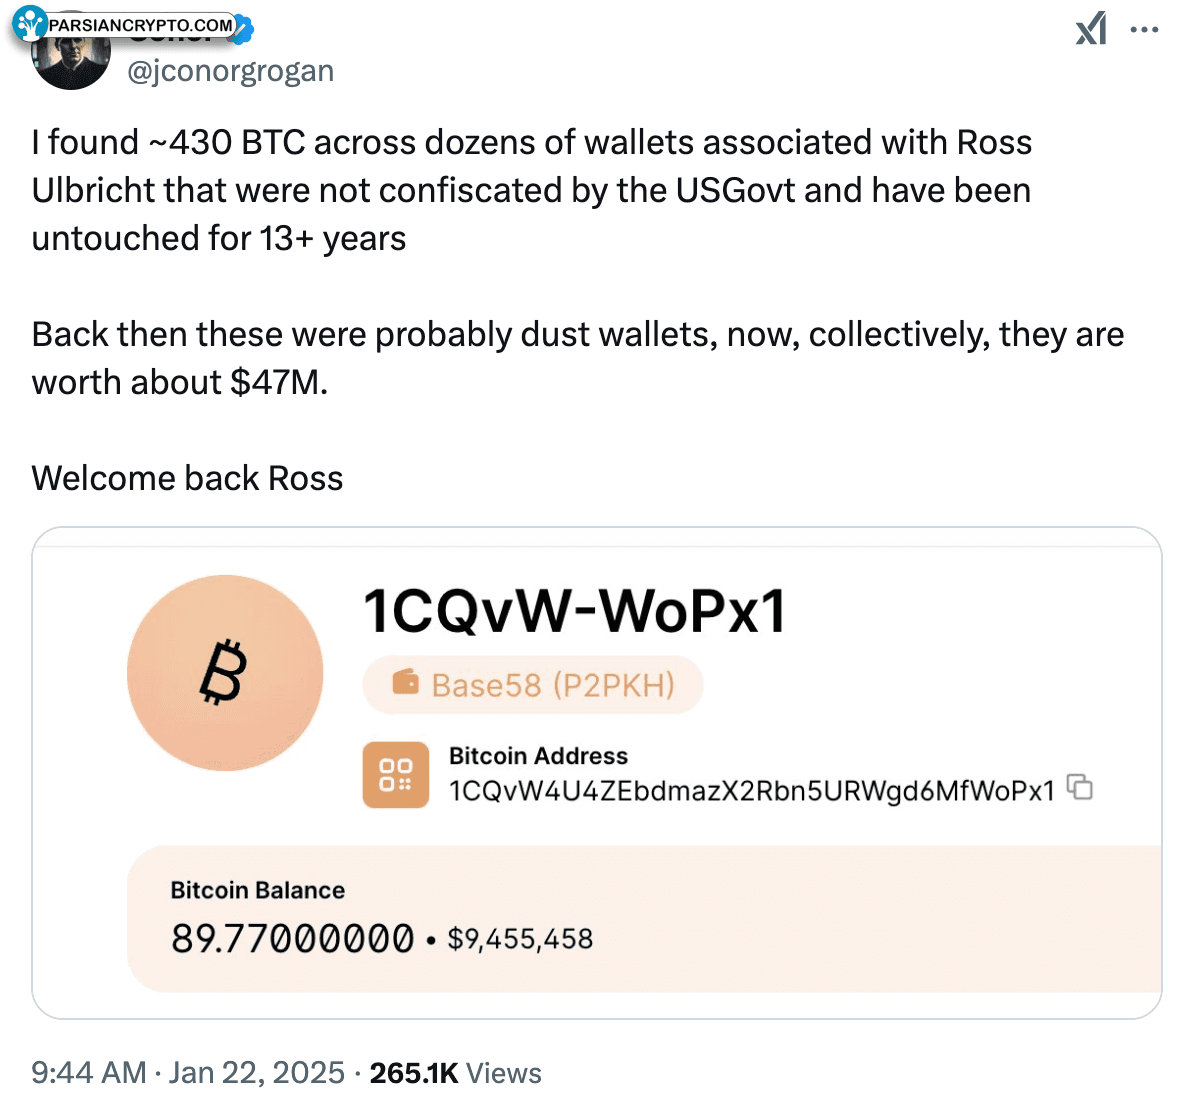Click the orange QR code icon
The height and width of the screenshot is (1112, 1194).
pyautogui.click(x=396, y=774)
